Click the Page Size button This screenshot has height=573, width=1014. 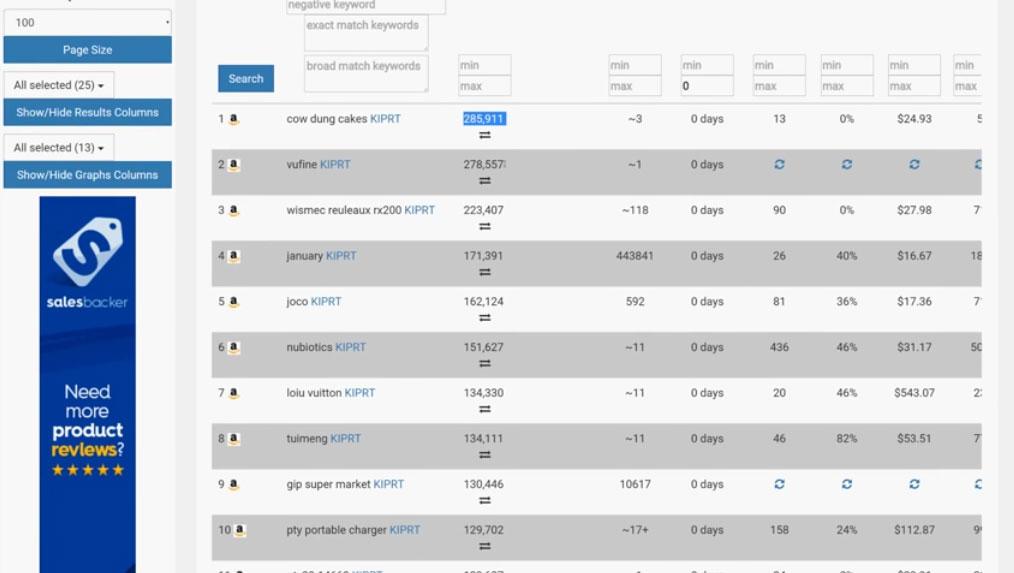[x=87, y=50]
